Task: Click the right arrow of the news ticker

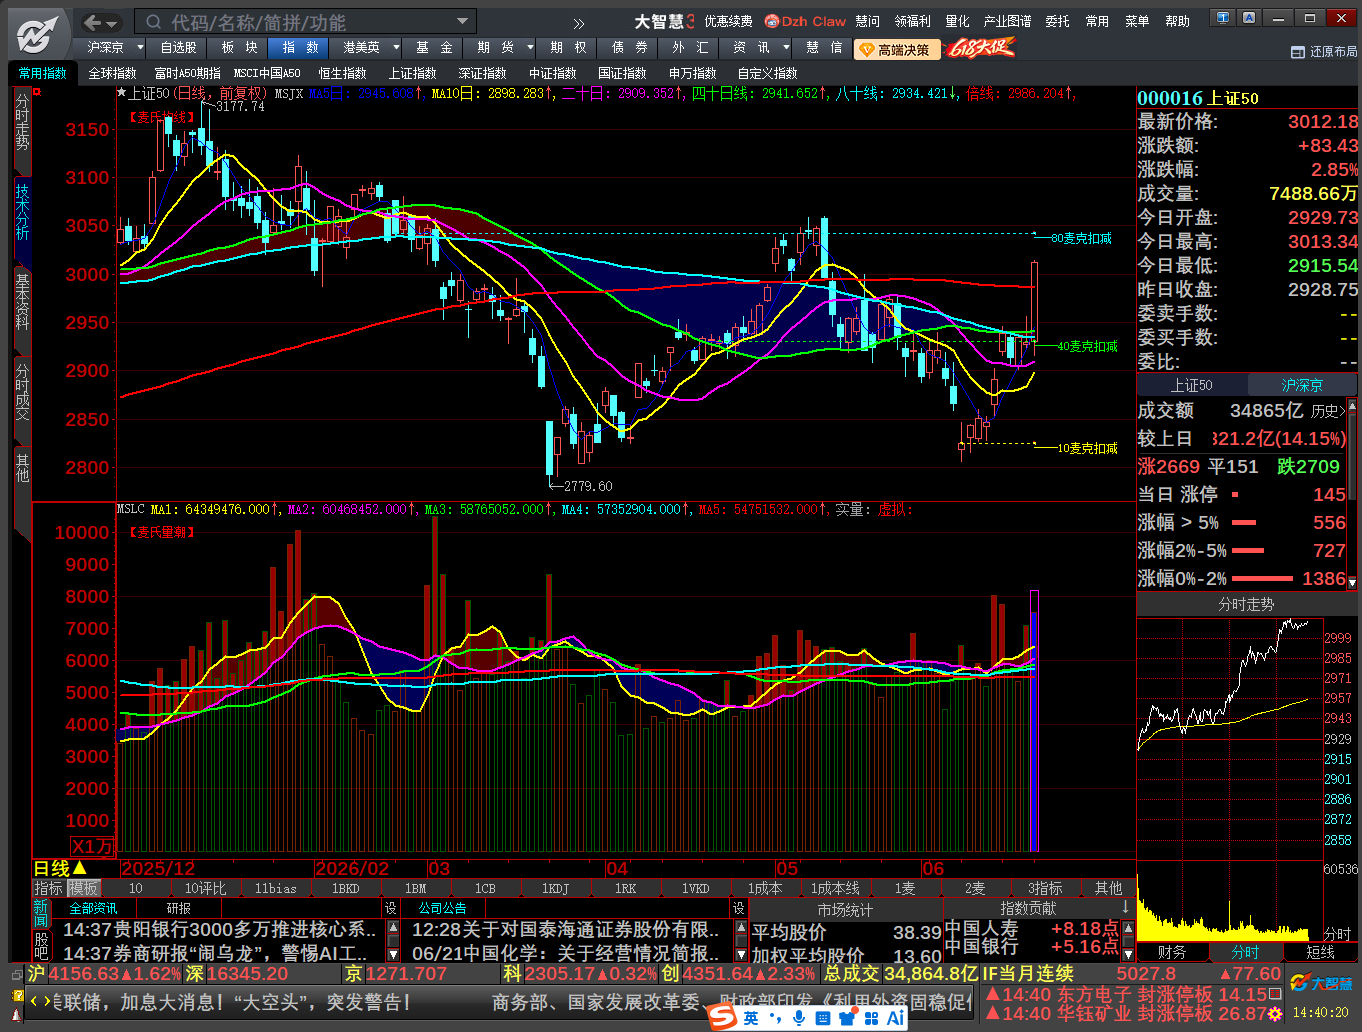Action: [x=46, y=1001]
